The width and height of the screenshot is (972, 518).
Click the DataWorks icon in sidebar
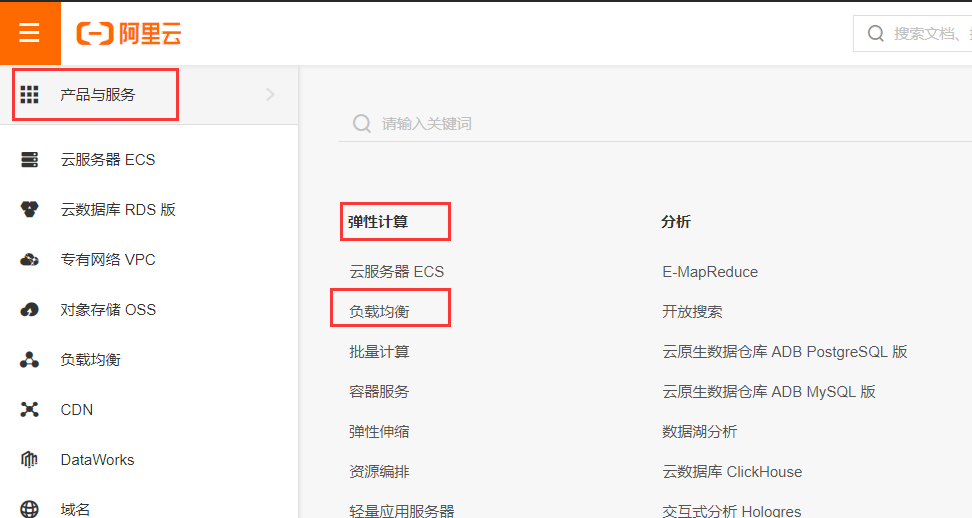(29, 460)
